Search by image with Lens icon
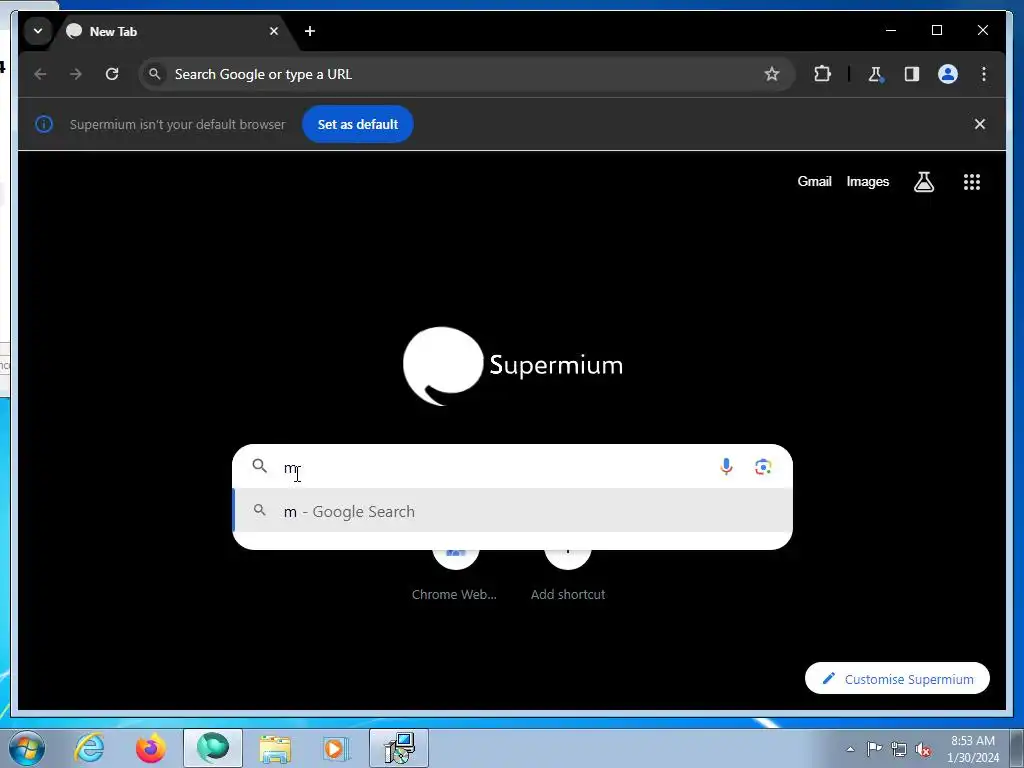The image size is (1024, 768). point(763,466)
